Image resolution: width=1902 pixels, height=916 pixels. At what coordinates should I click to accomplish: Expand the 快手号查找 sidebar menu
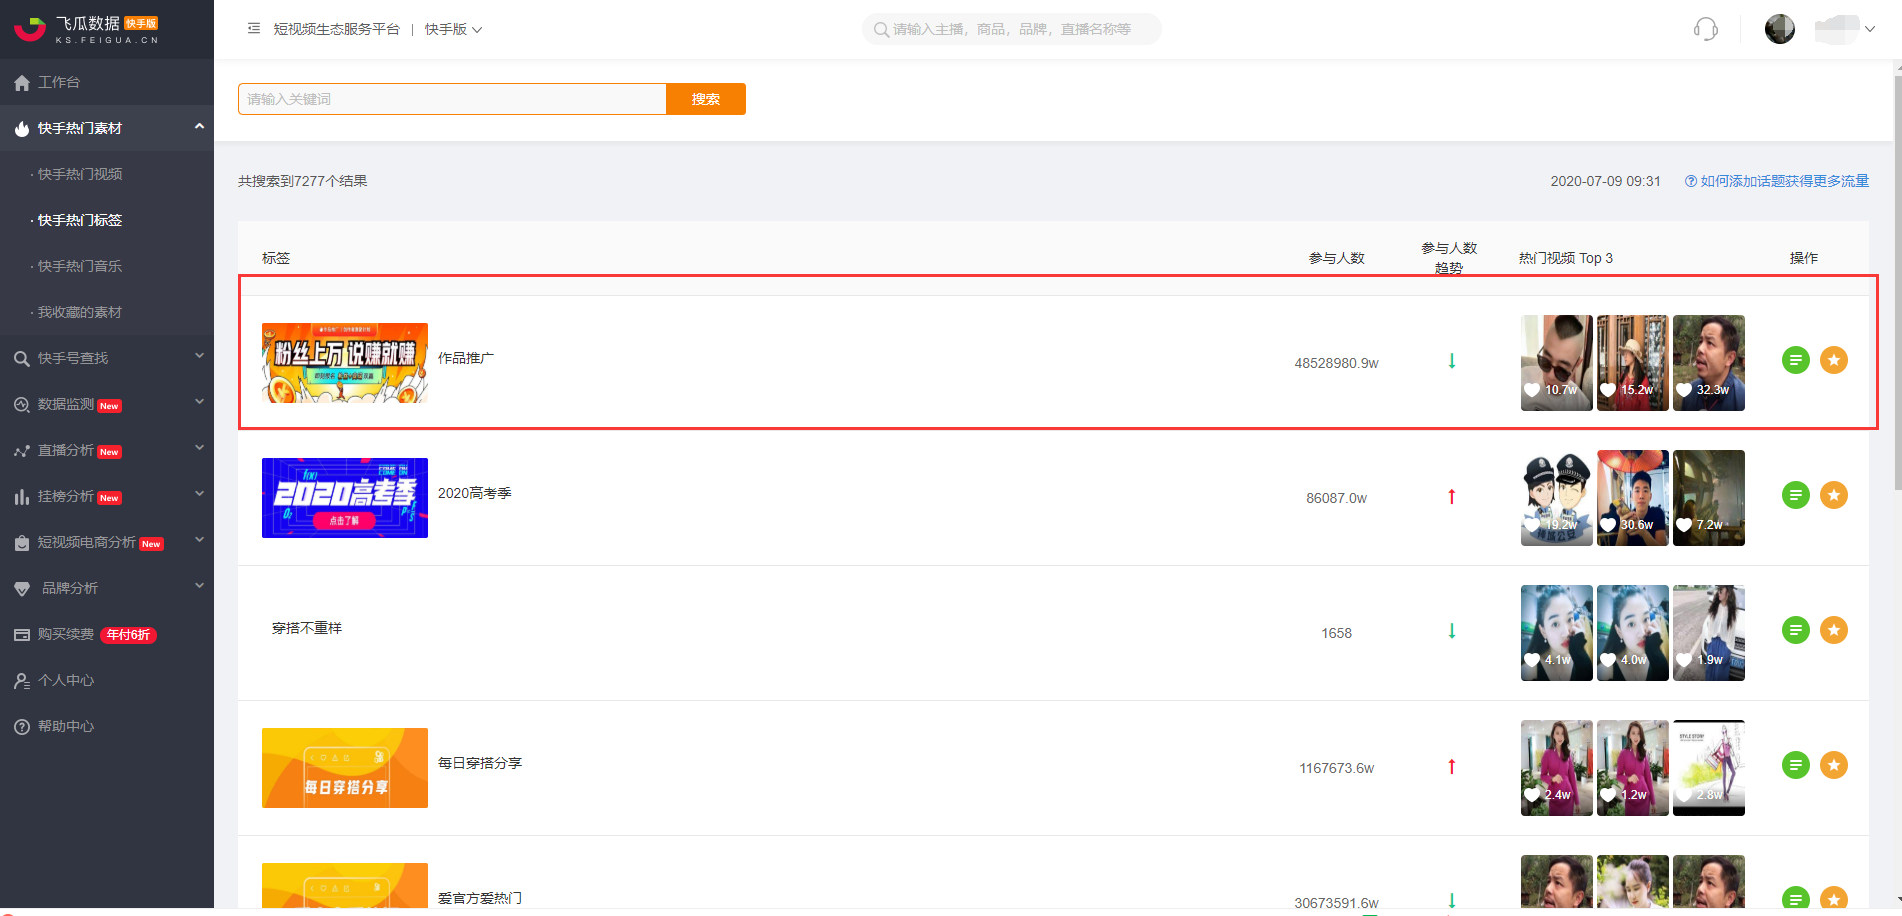[107, 358]
